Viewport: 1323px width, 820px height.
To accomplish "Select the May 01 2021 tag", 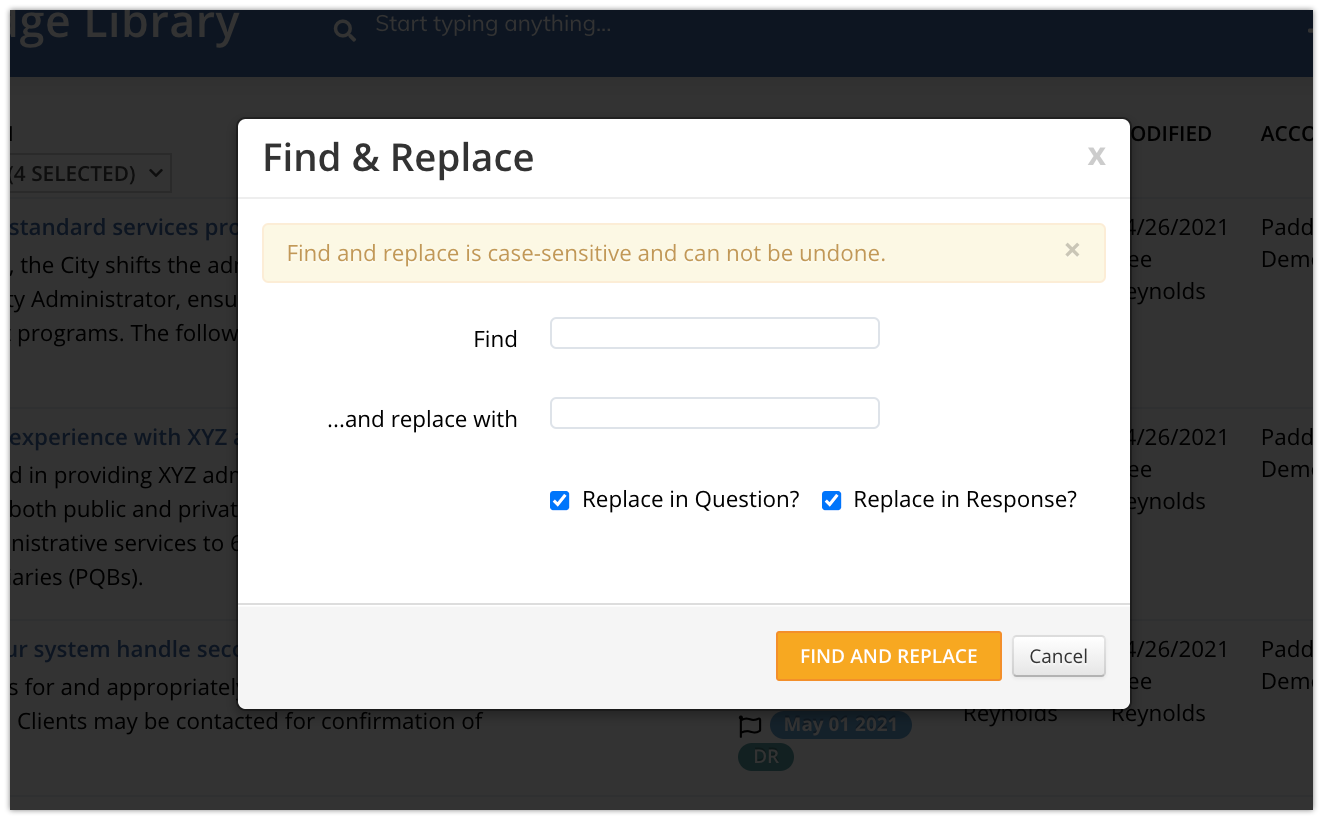I will tap(840, 725).
